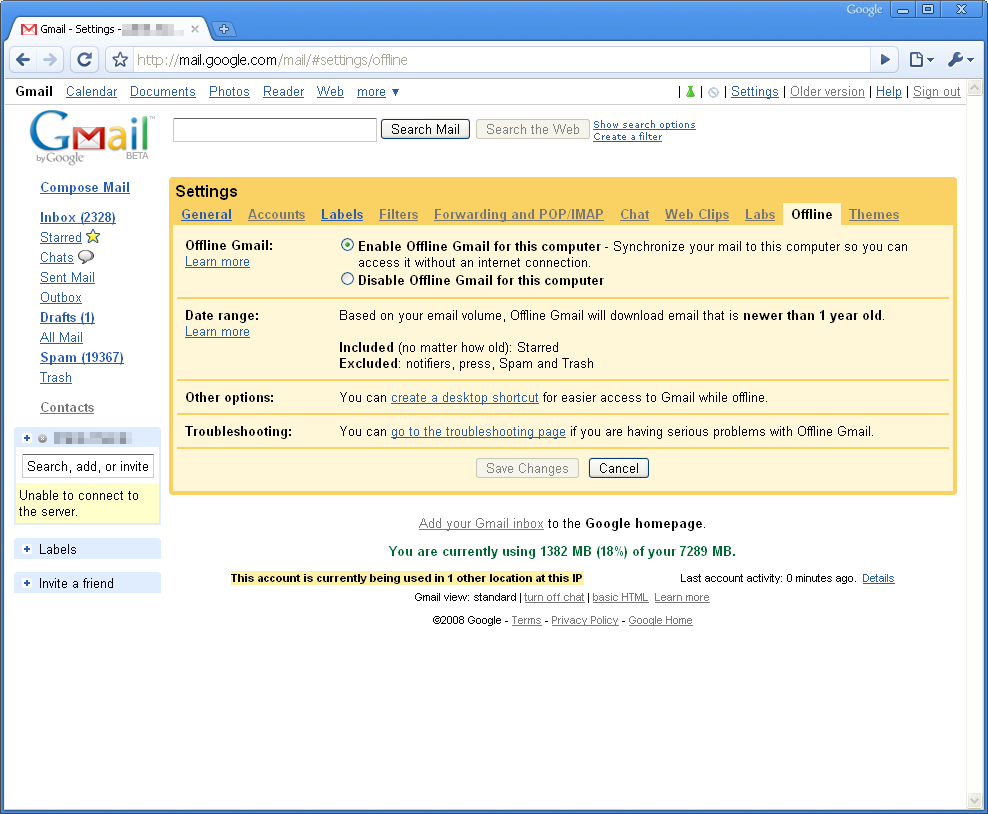The width and height of the screenshot is (988, 814).
Task: Click the page scrollbar down arrow
Action: [975, 801]
